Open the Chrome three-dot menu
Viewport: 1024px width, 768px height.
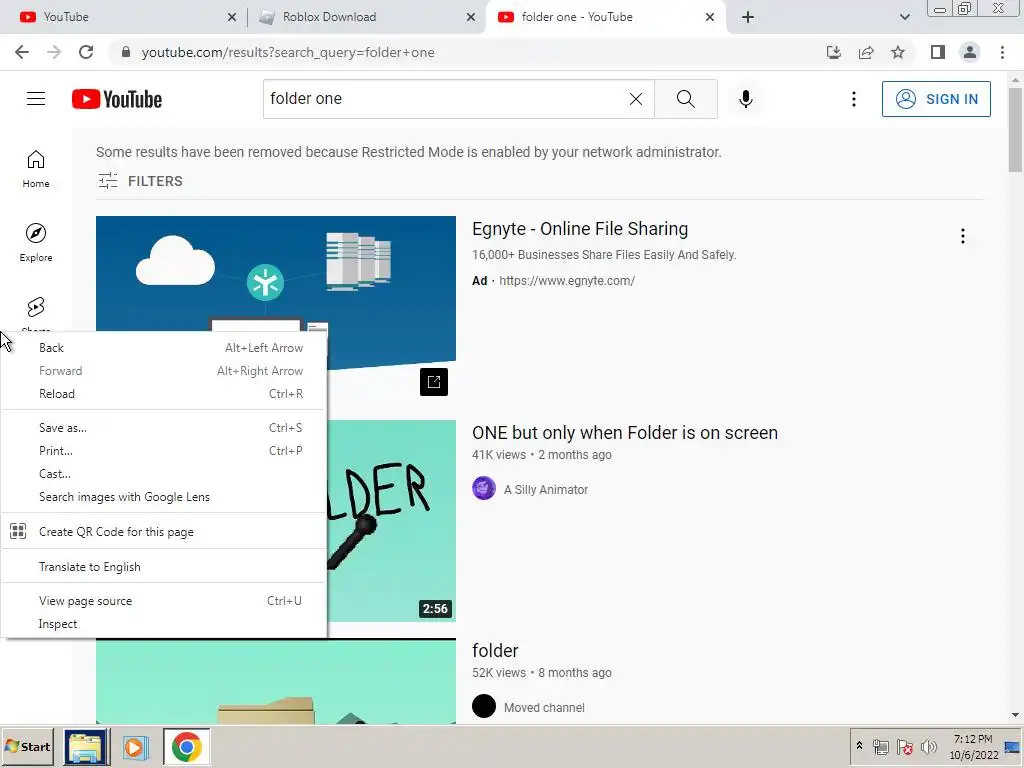click(1002, 52)
